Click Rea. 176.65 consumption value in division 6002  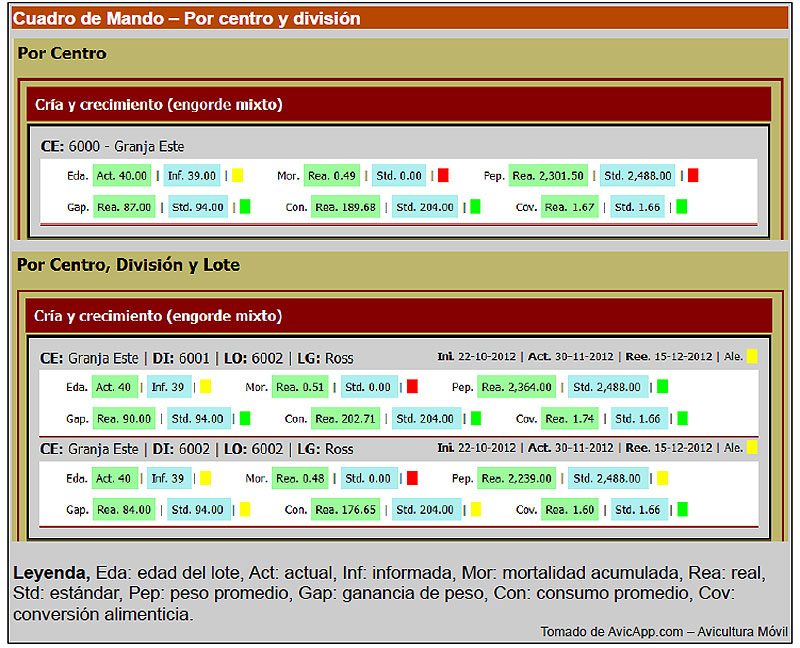click(x=345, y=510)
